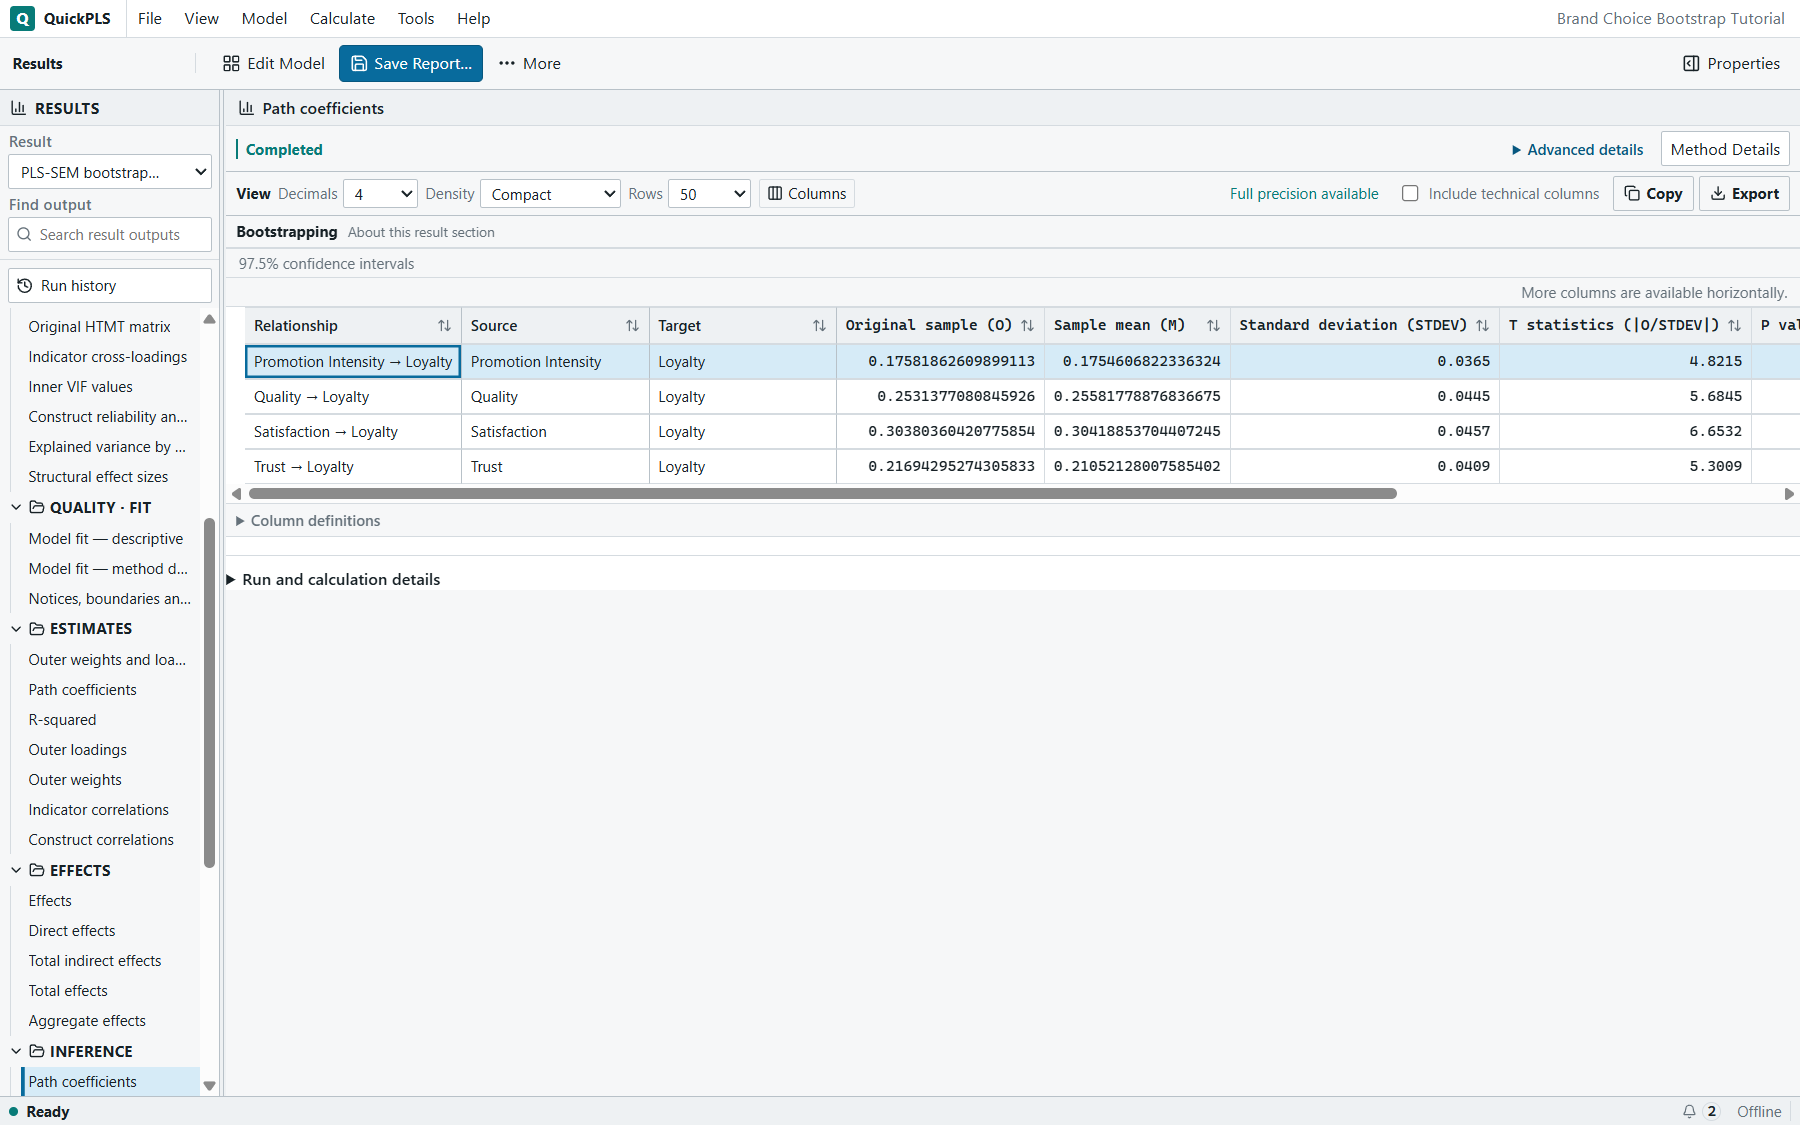Sort by Sample mean (M) column
This screenshot has height=1125, width=1800.
coord(1213,325)
